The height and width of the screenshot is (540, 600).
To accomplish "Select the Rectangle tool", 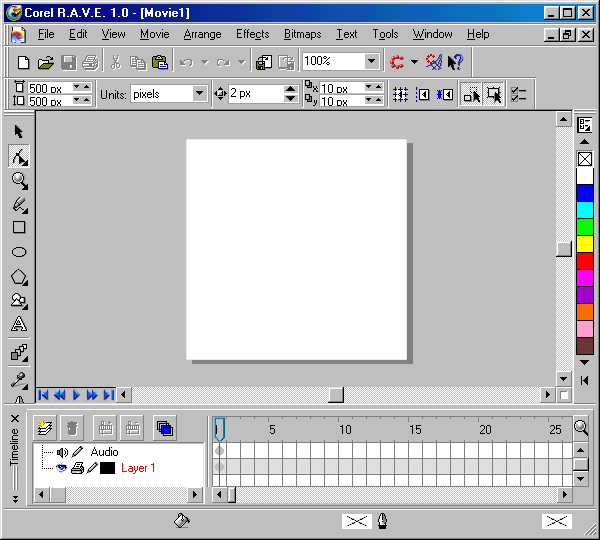I will (x=19, y=227).
